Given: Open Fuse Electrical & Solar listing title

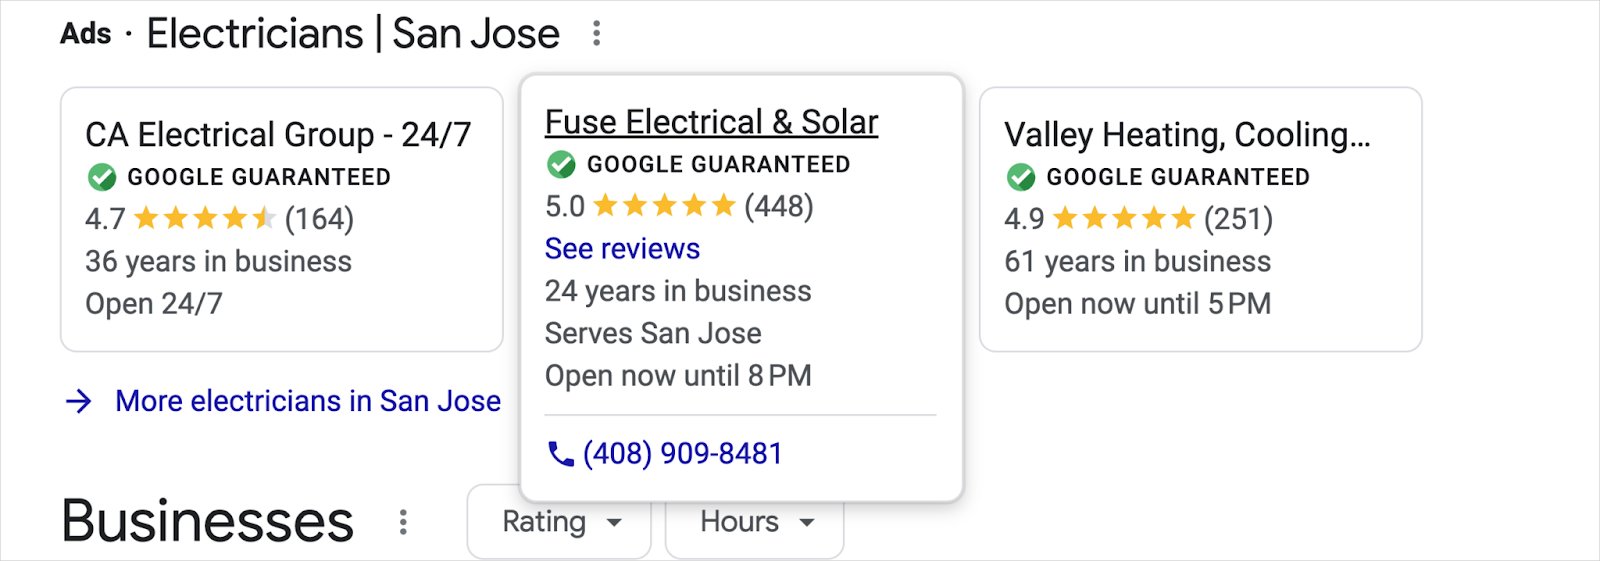Looking at the screenshot, I should 711,122.
